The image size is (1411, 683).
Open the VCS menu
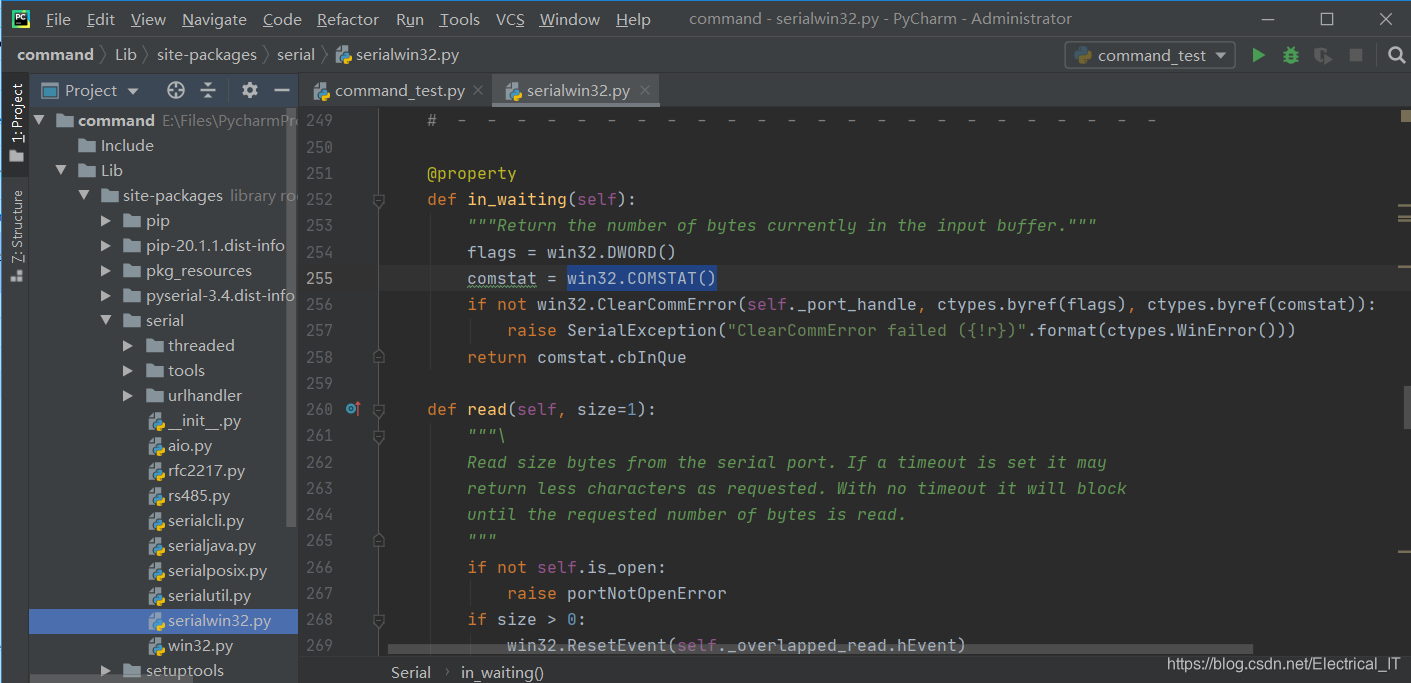510,19
